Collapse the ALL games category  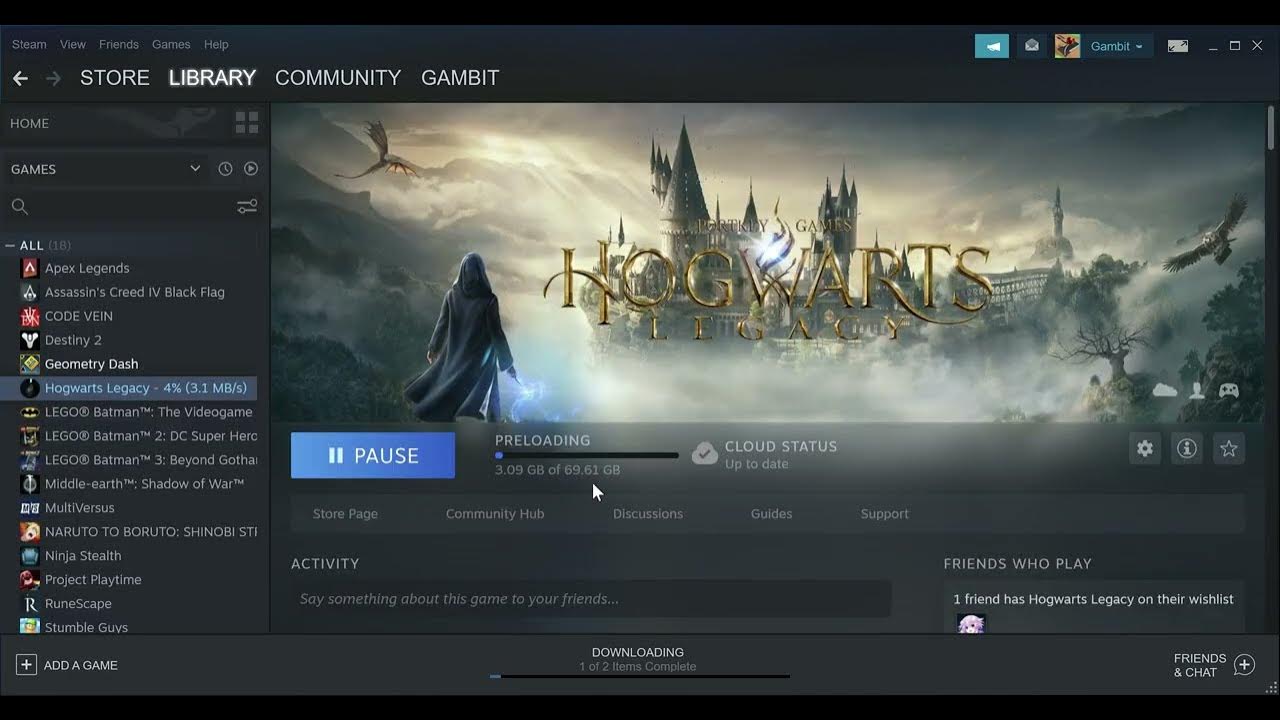coord(10,245)
